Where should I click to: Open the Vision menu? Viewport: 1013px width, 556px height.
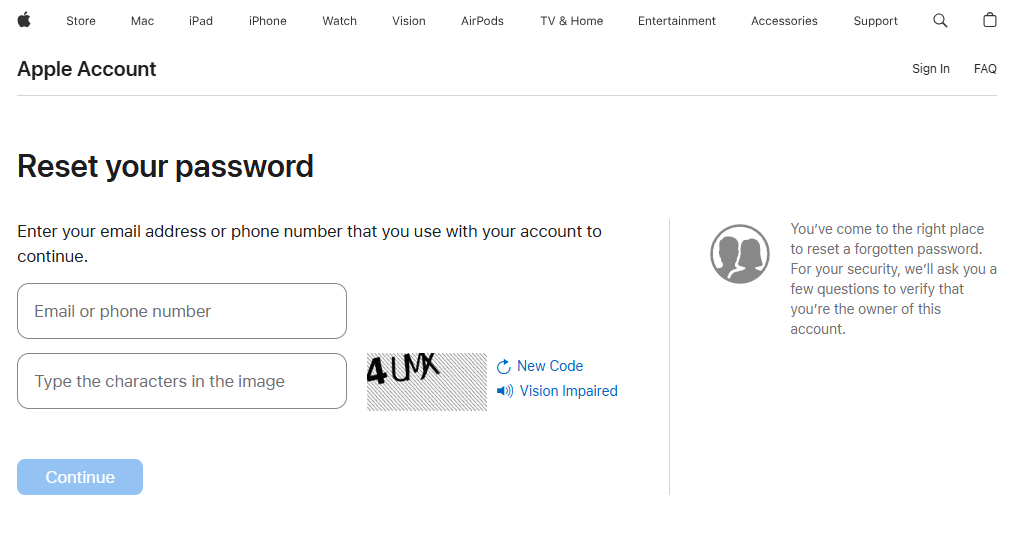tap(408, 21)
